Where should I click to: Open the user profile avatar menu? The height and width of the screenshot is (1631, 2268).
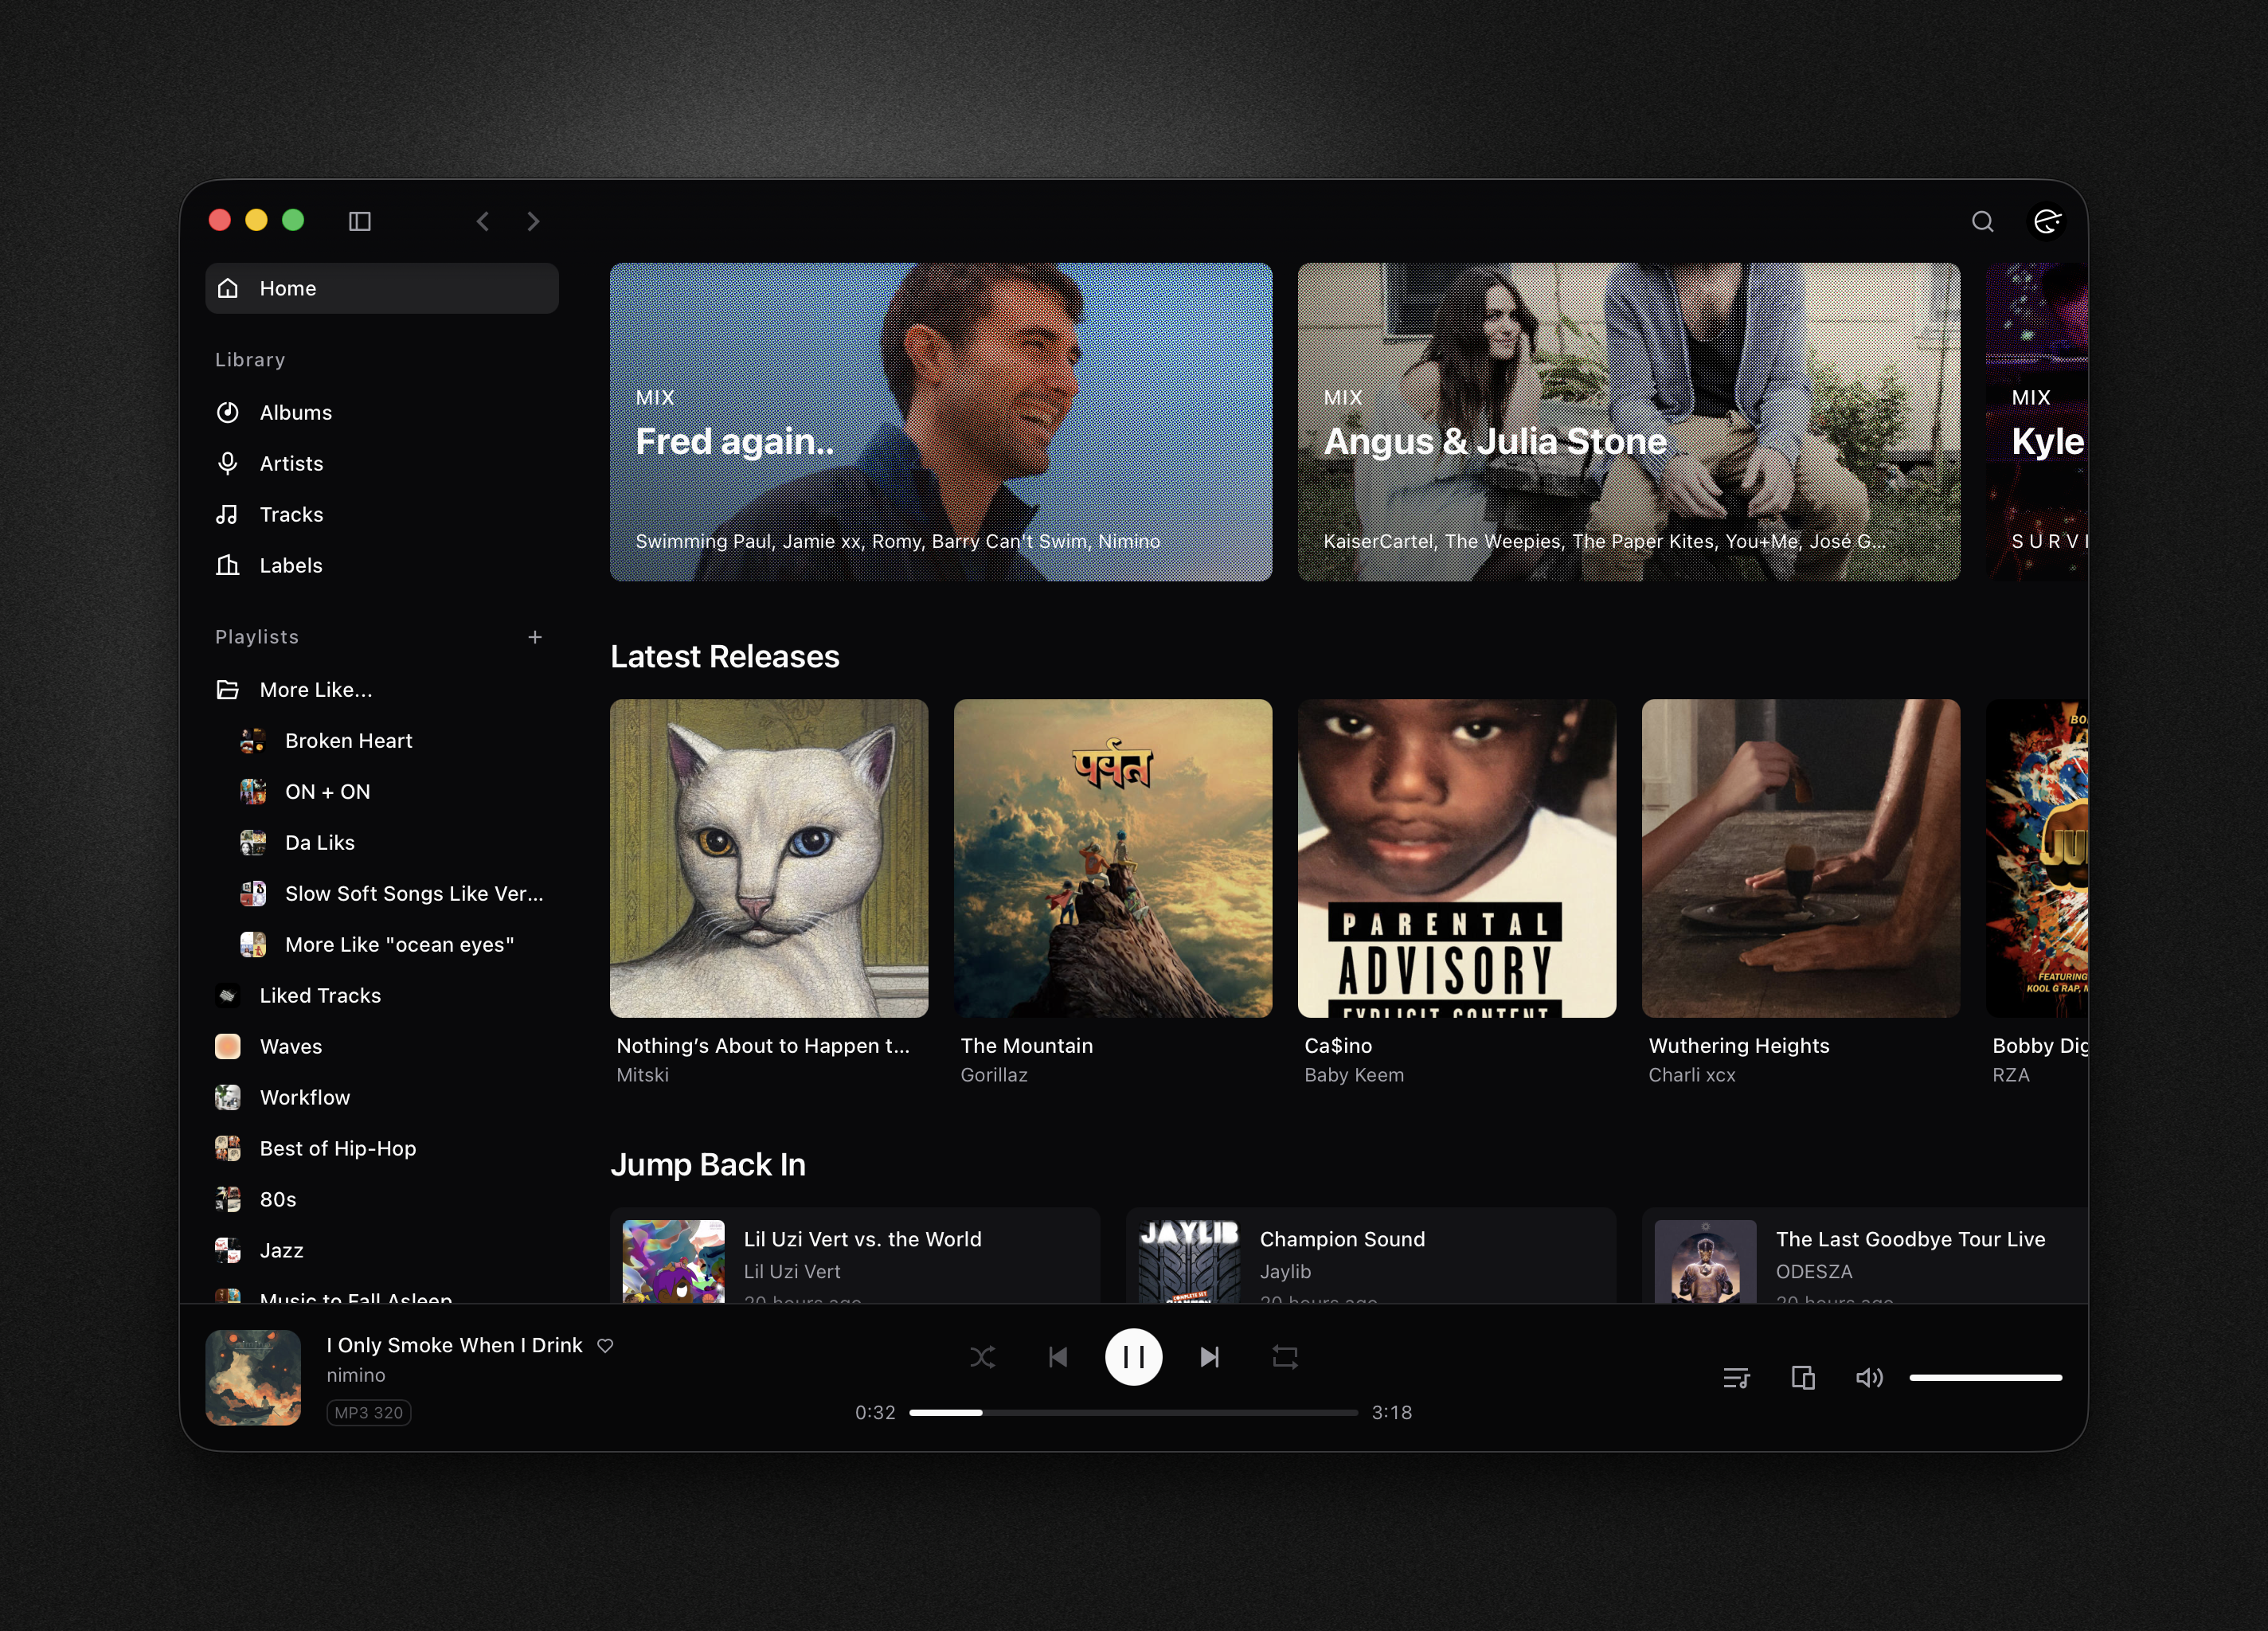pos(2048,221)
